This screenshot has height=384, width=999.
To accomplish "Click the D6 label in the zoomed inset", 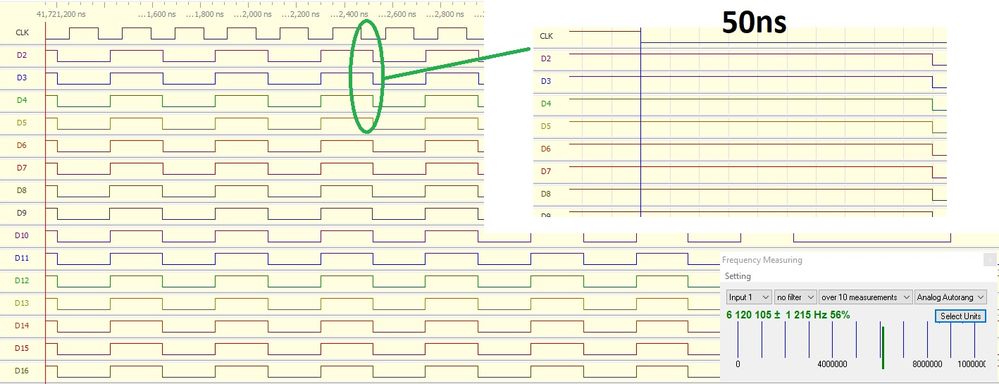I will click(546, 148).
